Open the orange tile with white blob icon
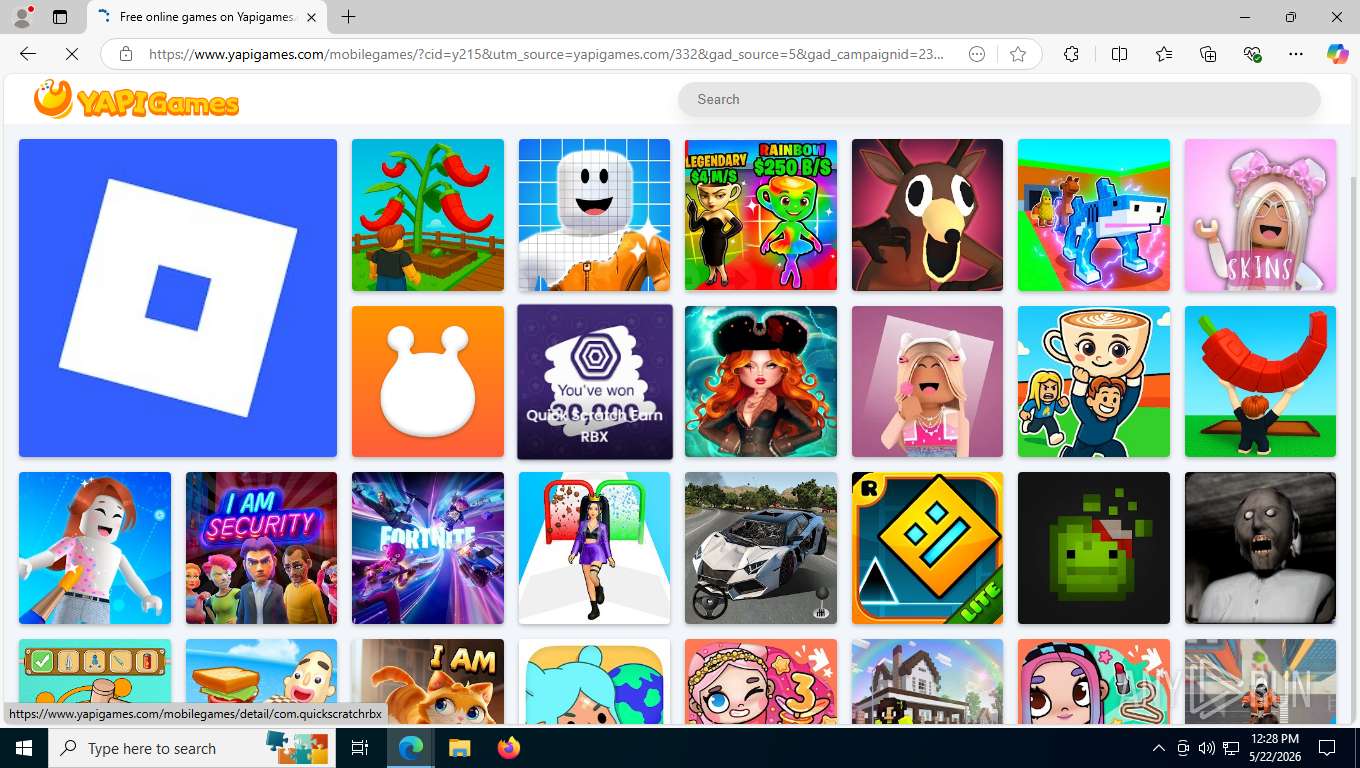The image size is (1360, 768). [428, 382]
